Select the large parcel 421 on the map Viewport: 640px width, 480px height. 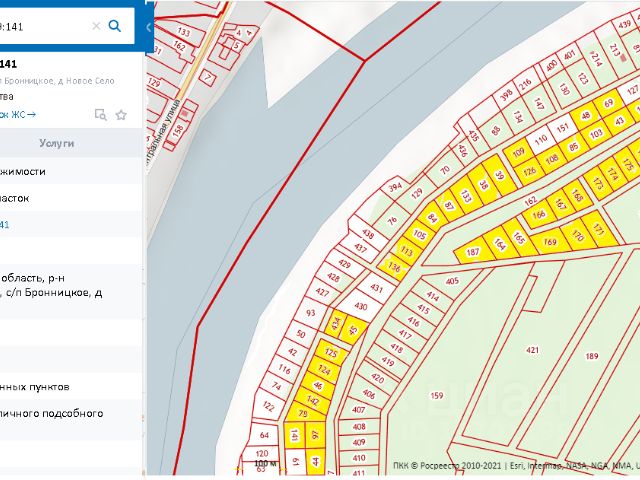pos(532,350)
